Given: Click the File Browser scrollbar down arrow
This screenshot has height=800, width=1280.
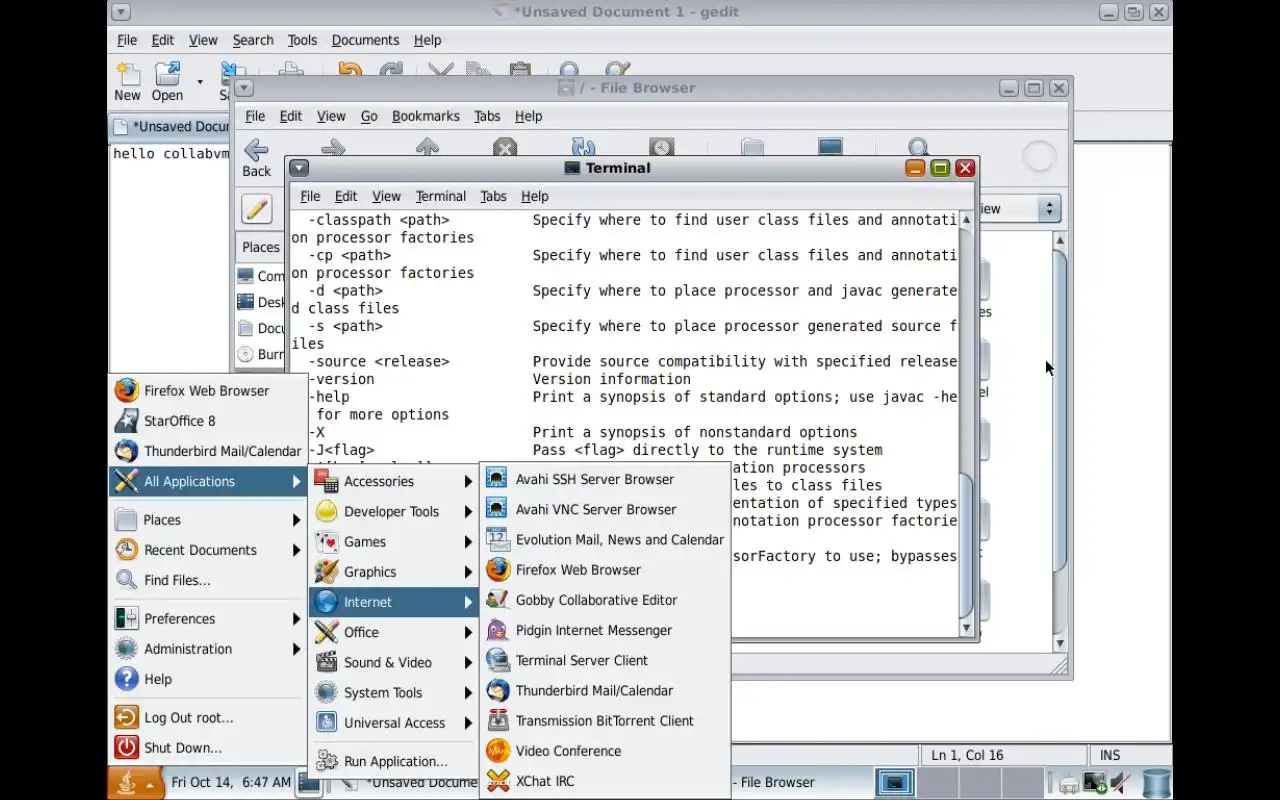Looking at the screenshot, I should point(1060,645).
